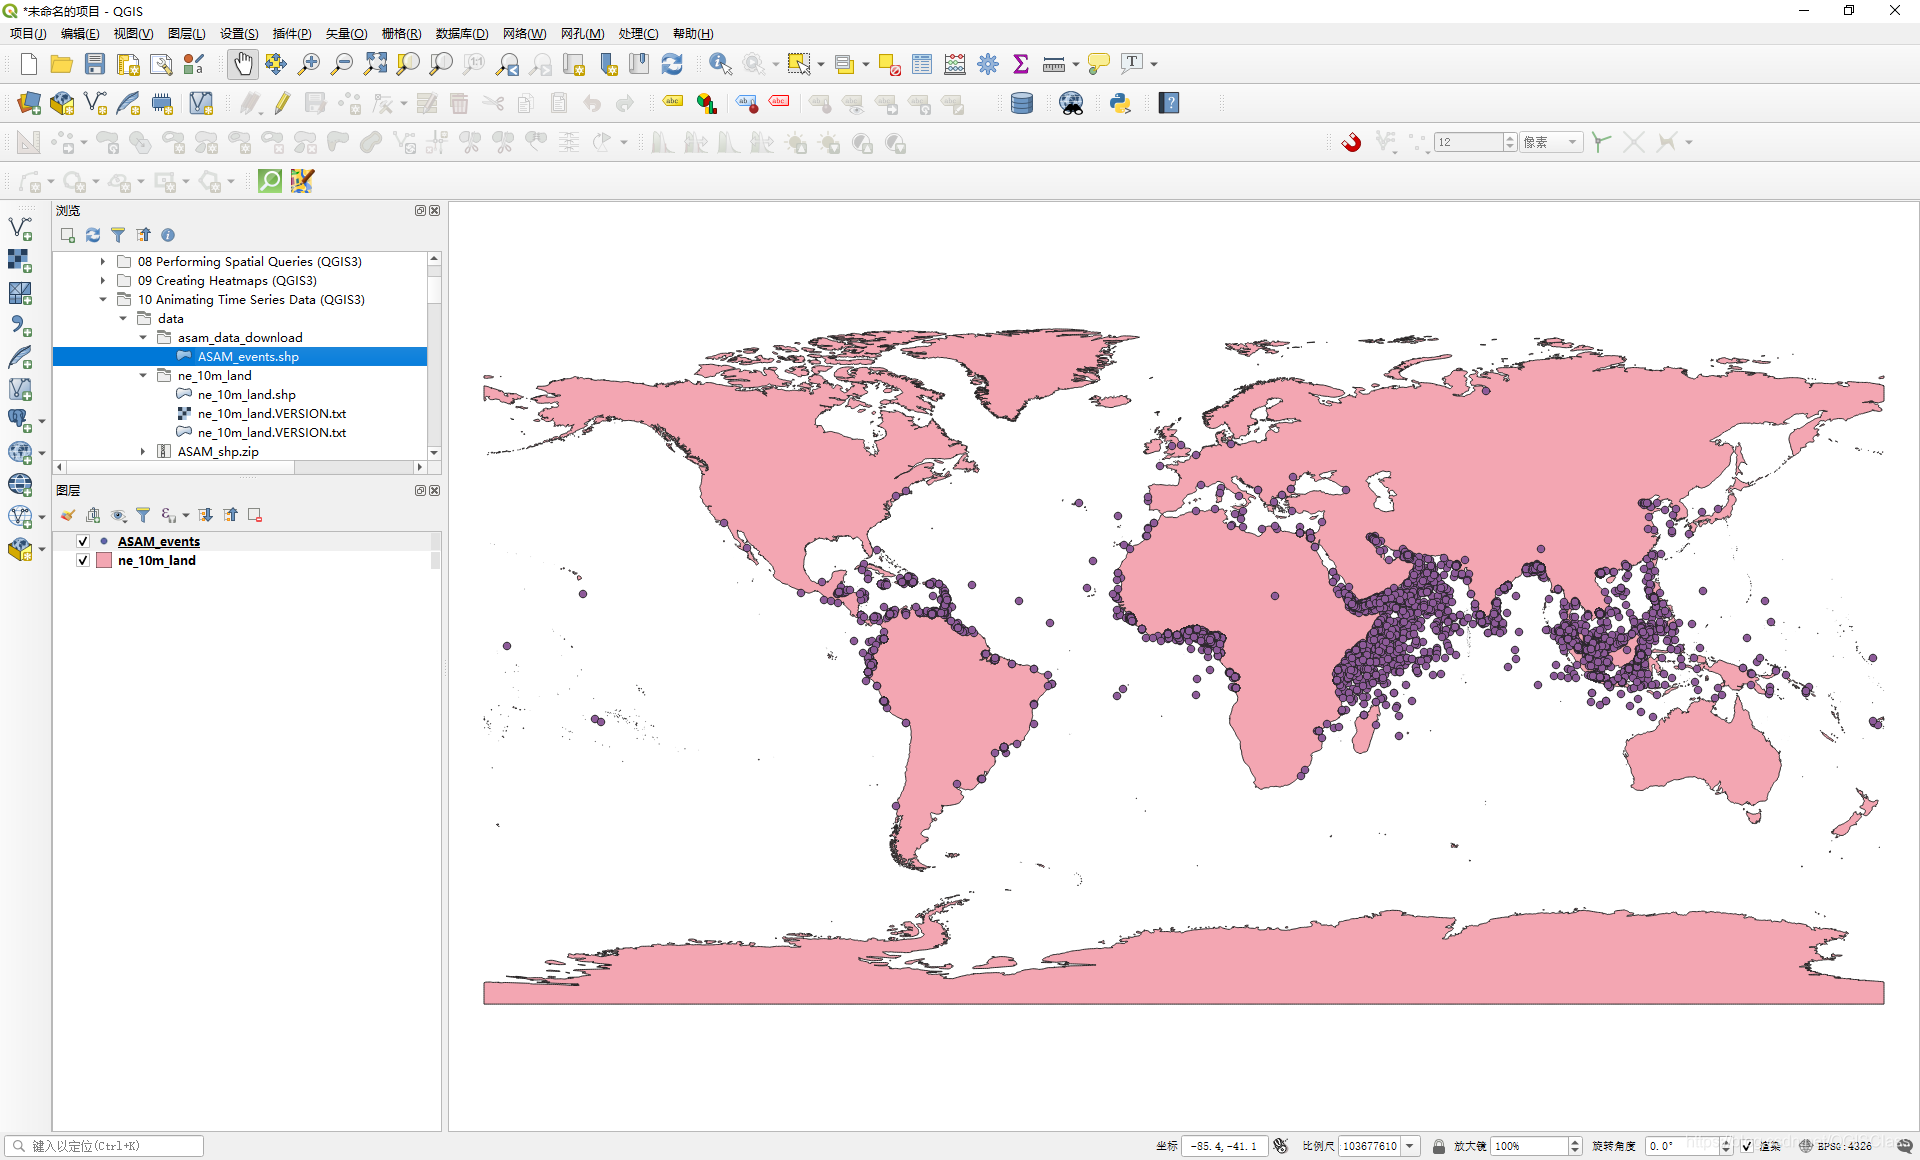Refresh the map canvas using the blue arrows icon
1920x1160 pixels.
(x=672, y=64)
